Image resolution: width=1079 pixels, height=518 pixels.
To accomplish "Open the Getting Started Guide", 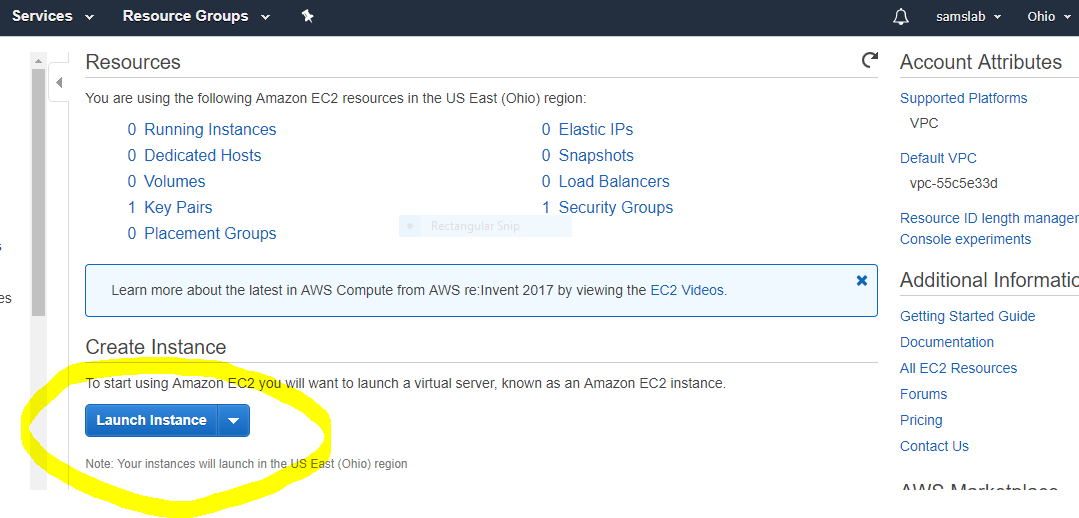I will click(968, 316).
